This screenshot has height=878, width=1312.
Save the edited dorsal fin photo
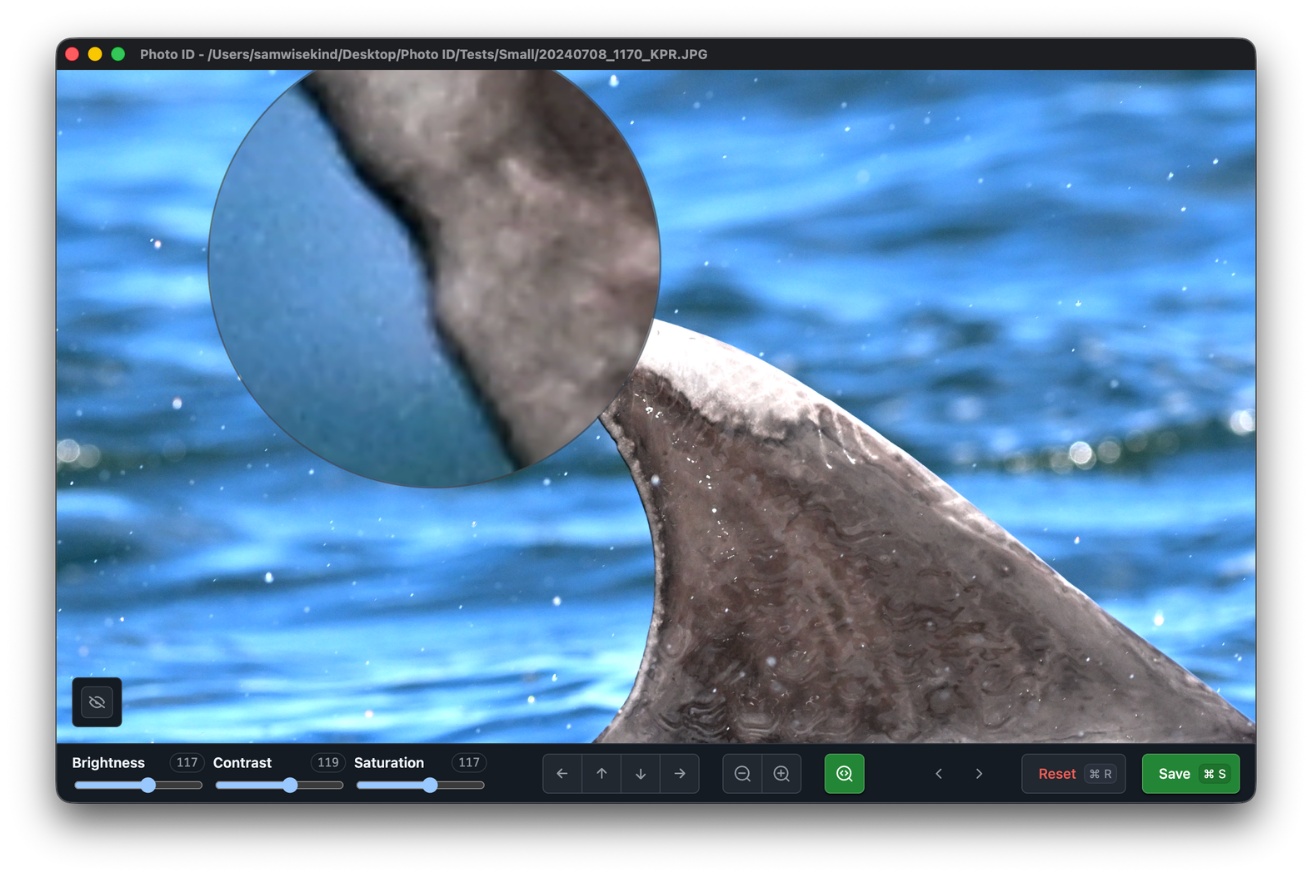pyautogui.click(x=1190, y=773)
